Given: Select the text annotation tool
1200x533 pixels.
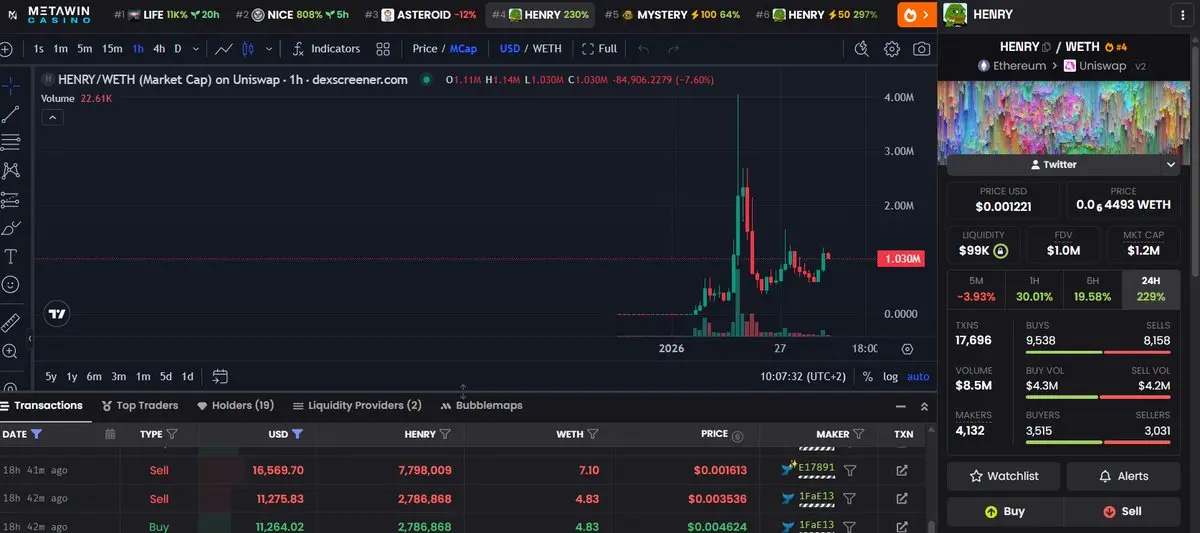Looking at the screenshot, I should click(10, 256).
